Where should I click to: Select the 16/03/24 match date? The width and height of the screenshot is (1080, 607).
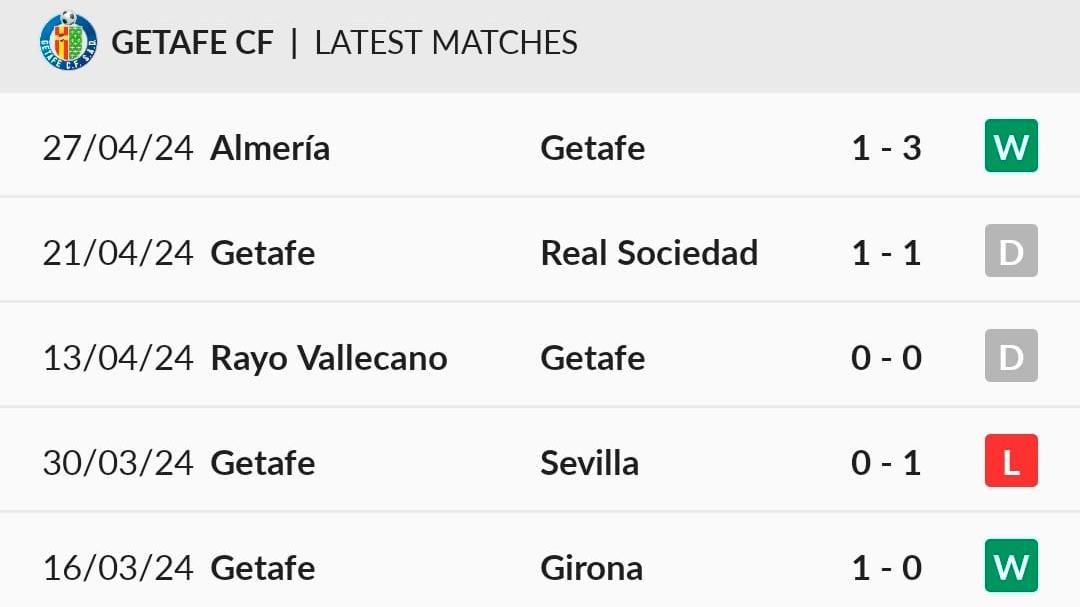click(x=118, y=568)
